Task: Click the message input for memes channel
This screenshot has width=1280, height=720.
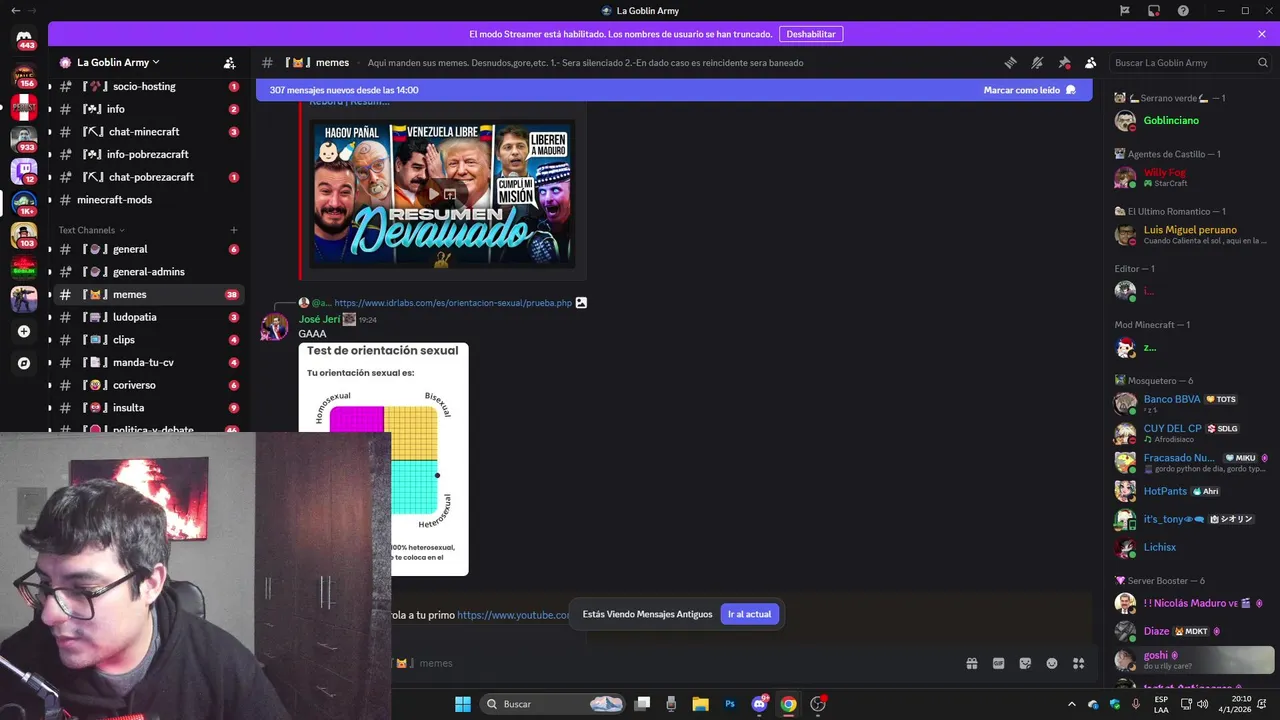Action: [675, 663]
